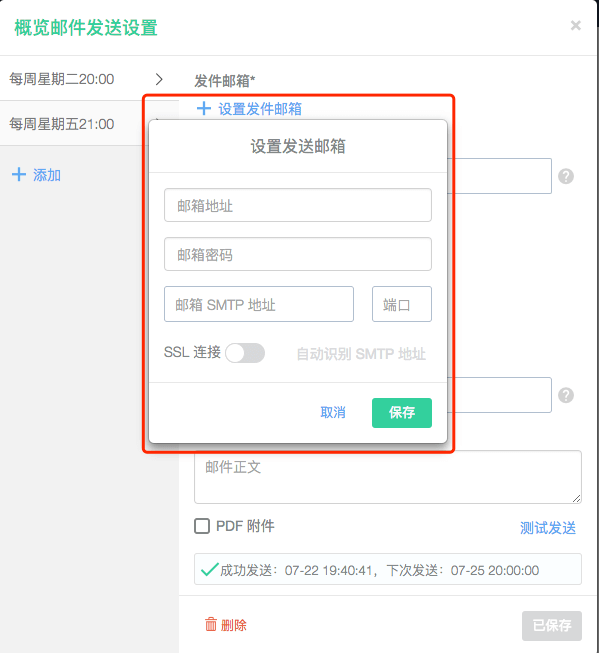This screenshot has height=653, width=599.
Task: Toggle the SSL 连接 switch
Action: [x=245, y=353]
